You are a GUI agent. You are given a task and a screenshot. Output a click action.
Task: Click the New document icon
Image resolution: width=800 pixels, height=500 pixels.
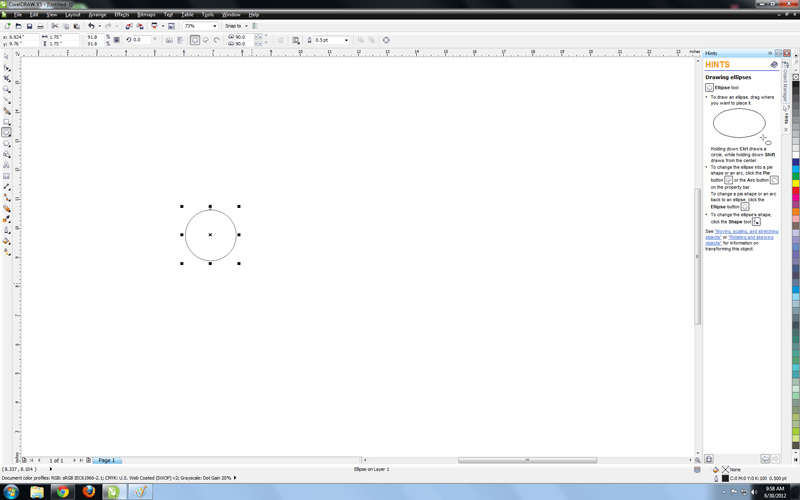(7, 26)
